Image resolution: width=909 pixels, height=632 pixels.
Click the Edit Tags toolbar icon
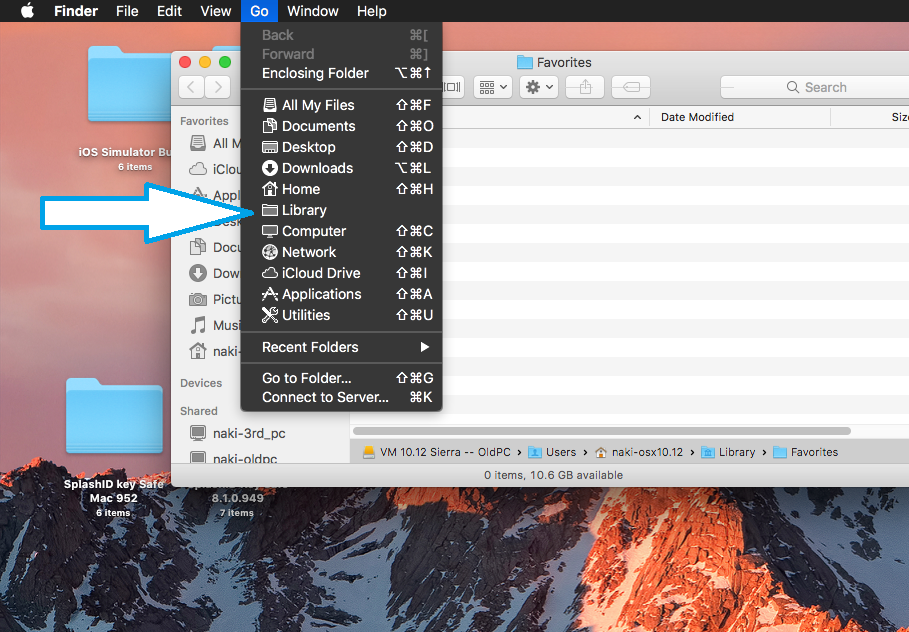[631, 87]
